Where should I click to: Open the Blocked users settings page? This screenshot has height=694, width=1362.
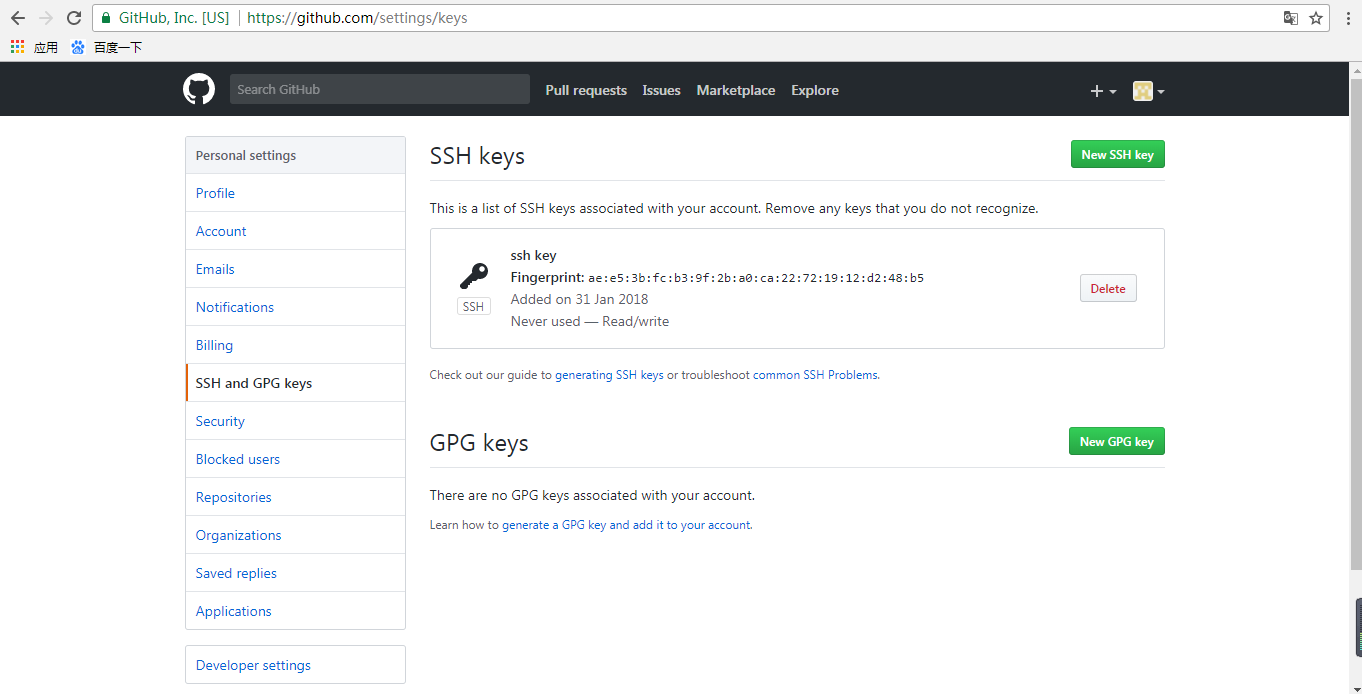[295, 459]
